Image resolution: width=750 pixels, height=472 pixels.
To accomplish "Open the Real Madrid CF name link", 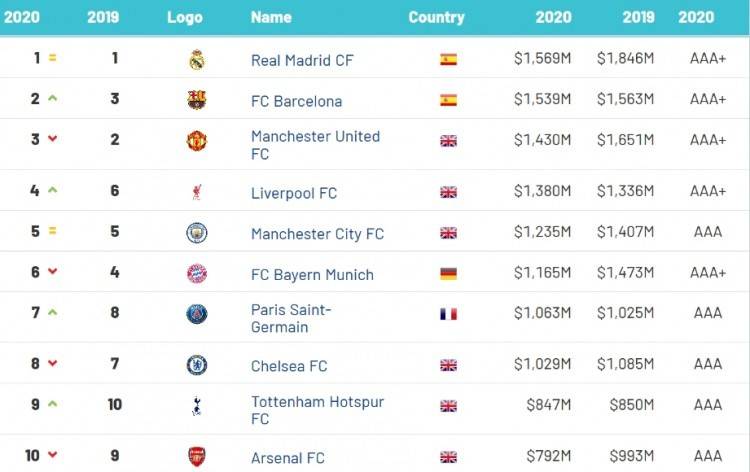I will point(302,60).
